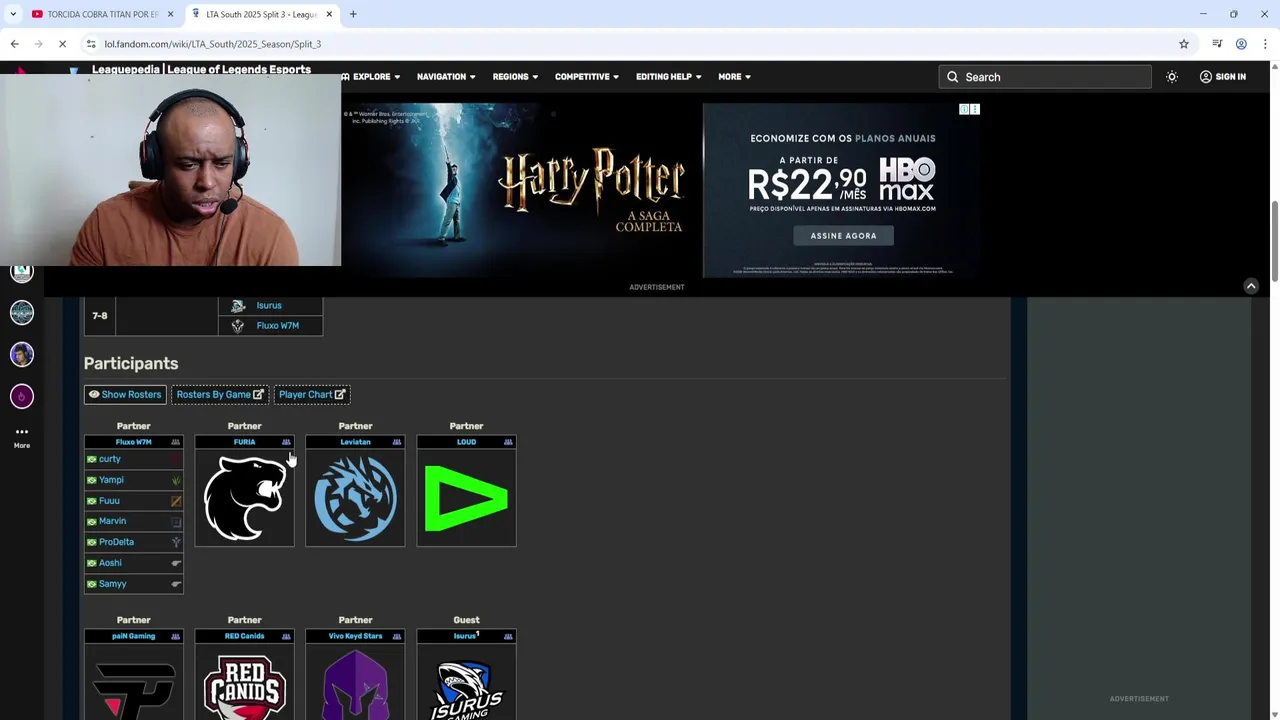Toggle roster icon on paiN Gaming card

point(176,636)
